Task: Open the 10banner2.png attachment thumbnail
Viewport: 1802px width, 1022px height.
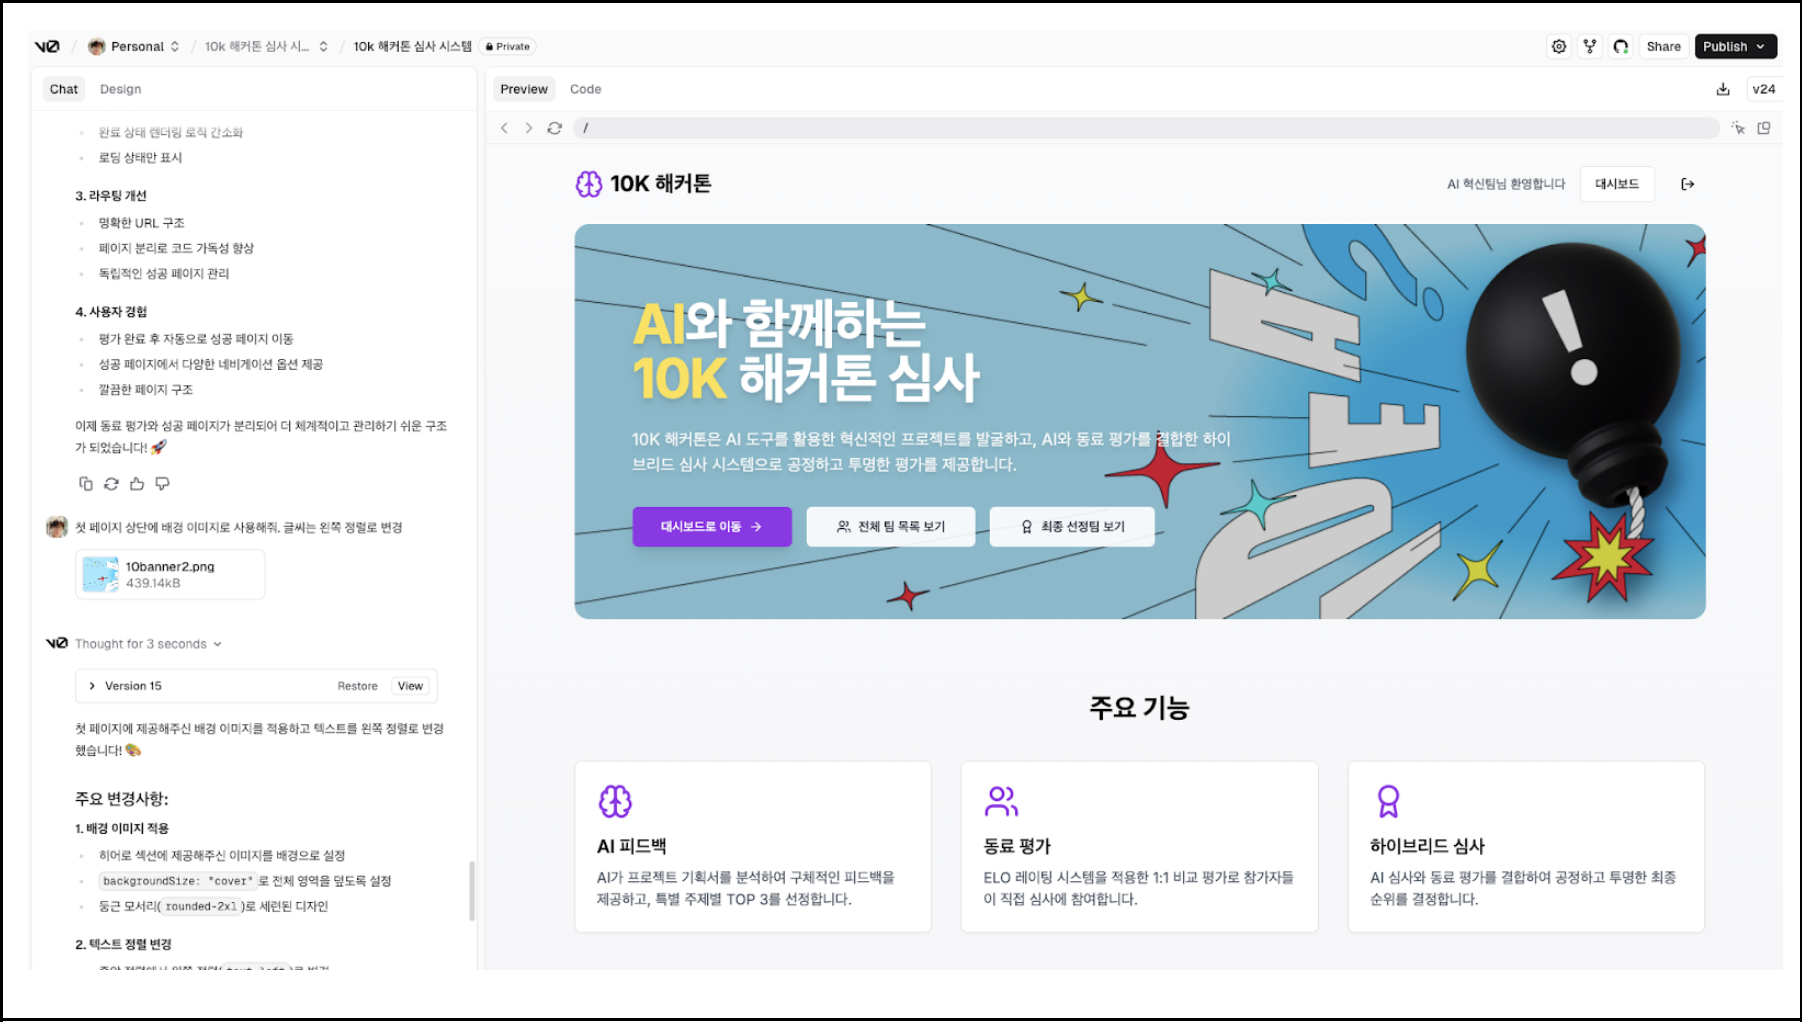Action: point(100,574)
